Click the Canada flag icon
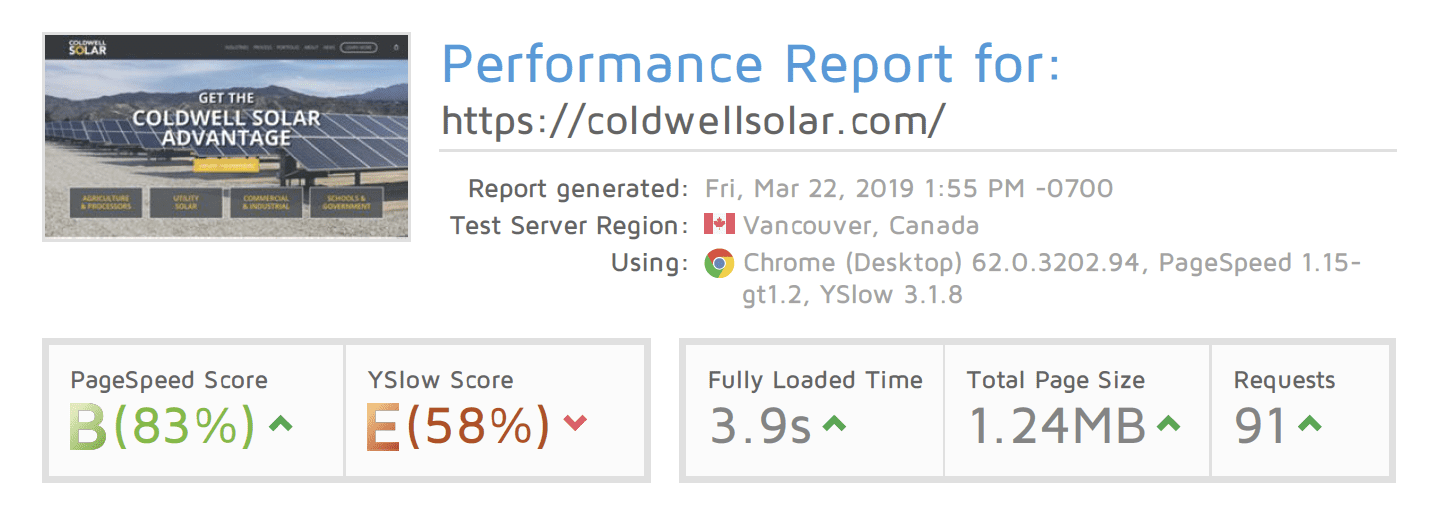 click(x=719, y=225)
